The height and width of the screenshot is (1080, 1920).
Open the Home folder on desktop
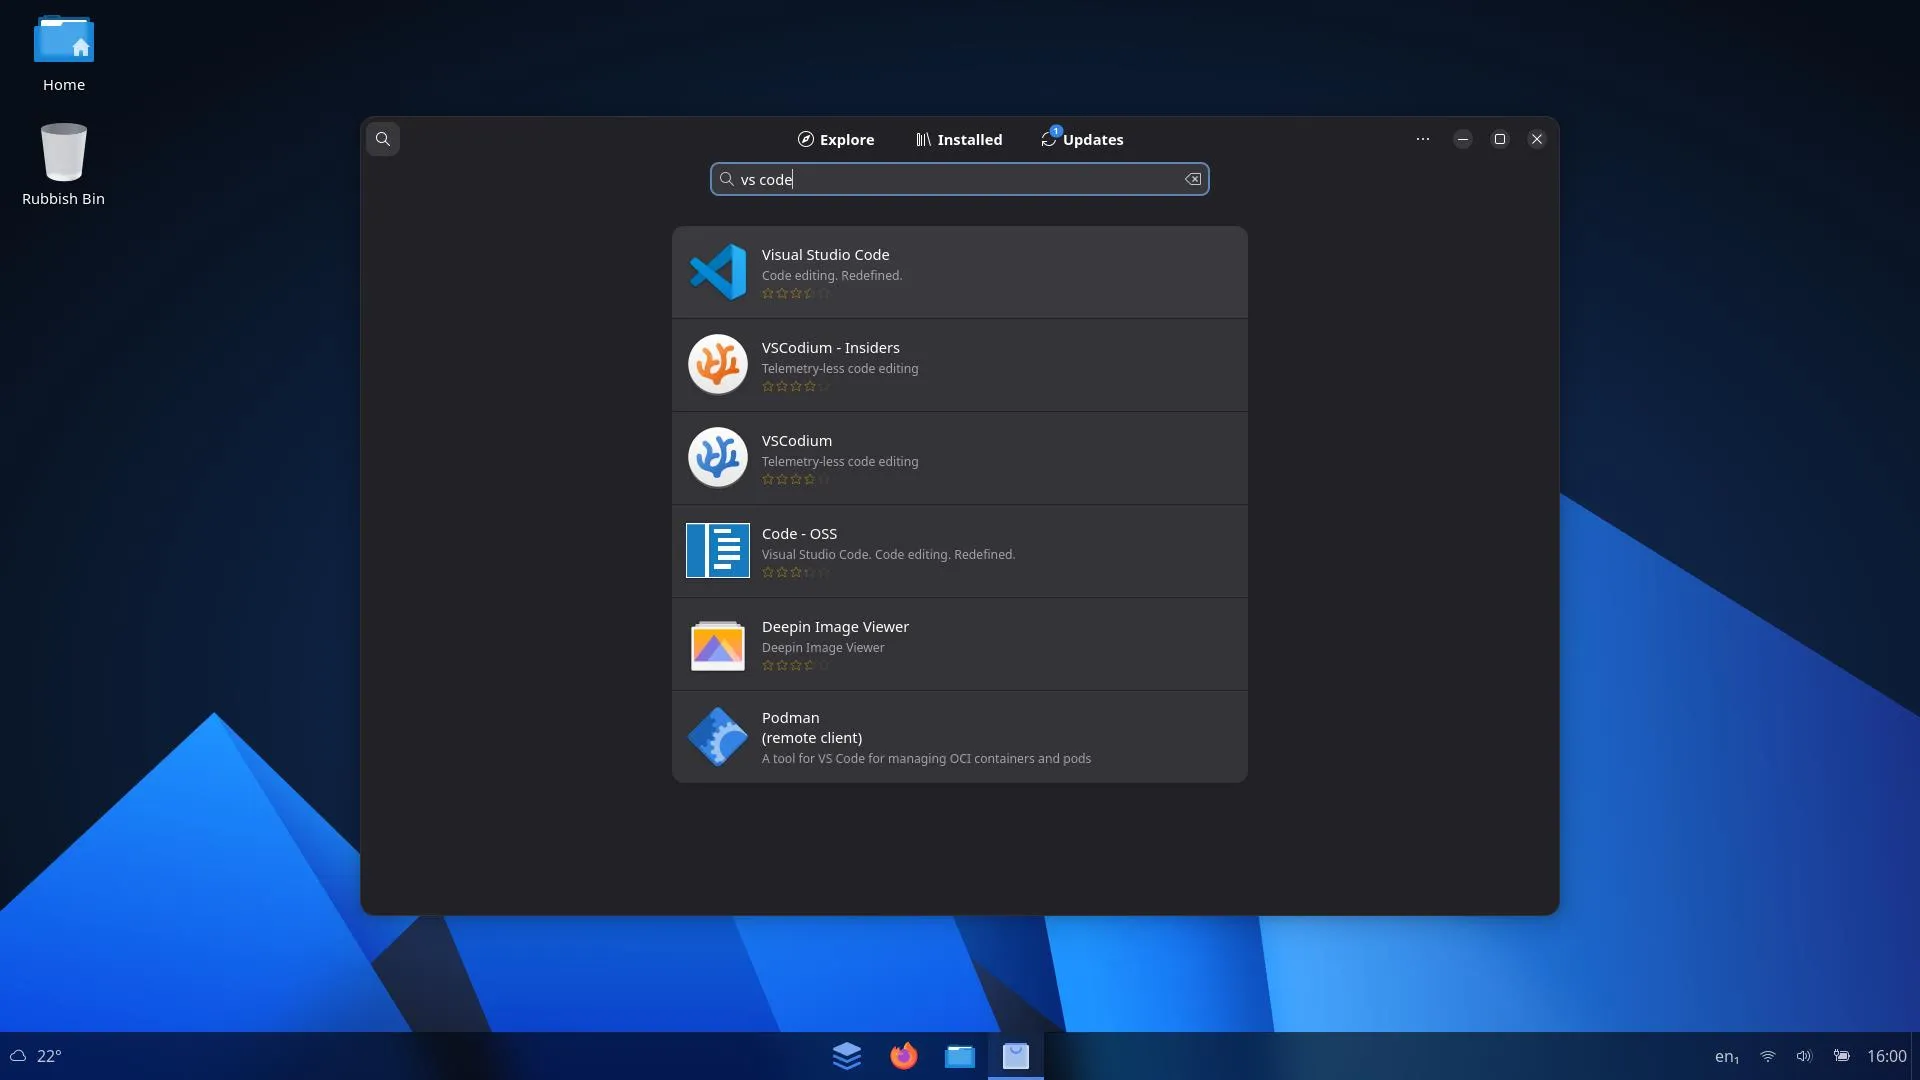coord(64,55)
